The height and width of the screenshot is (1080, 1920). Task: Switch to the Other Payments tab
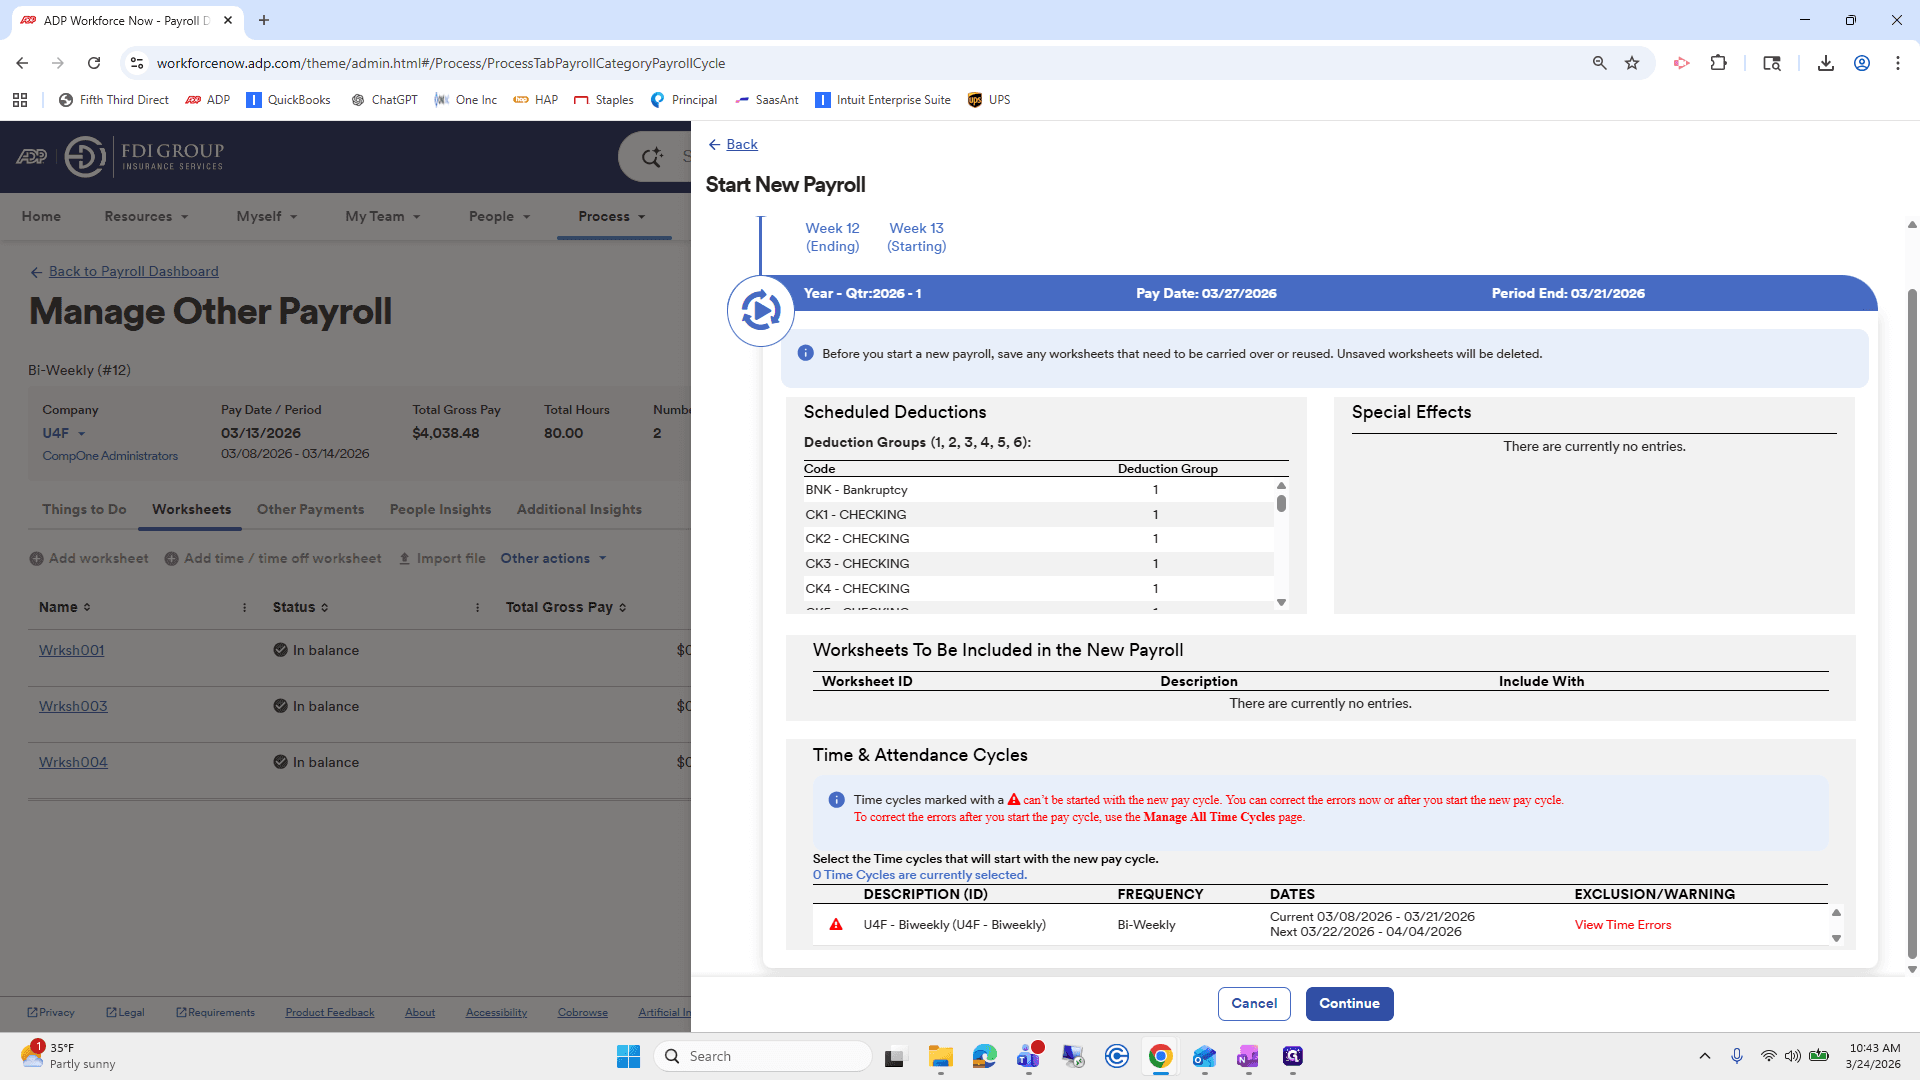point(310,509)
